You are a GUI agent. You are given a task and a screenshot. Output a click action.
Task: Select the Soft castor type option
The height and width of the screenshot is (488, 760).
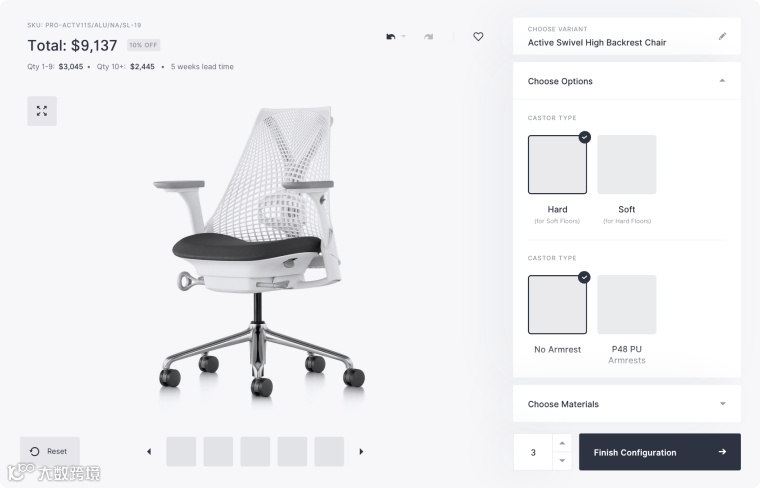[627, 165]
